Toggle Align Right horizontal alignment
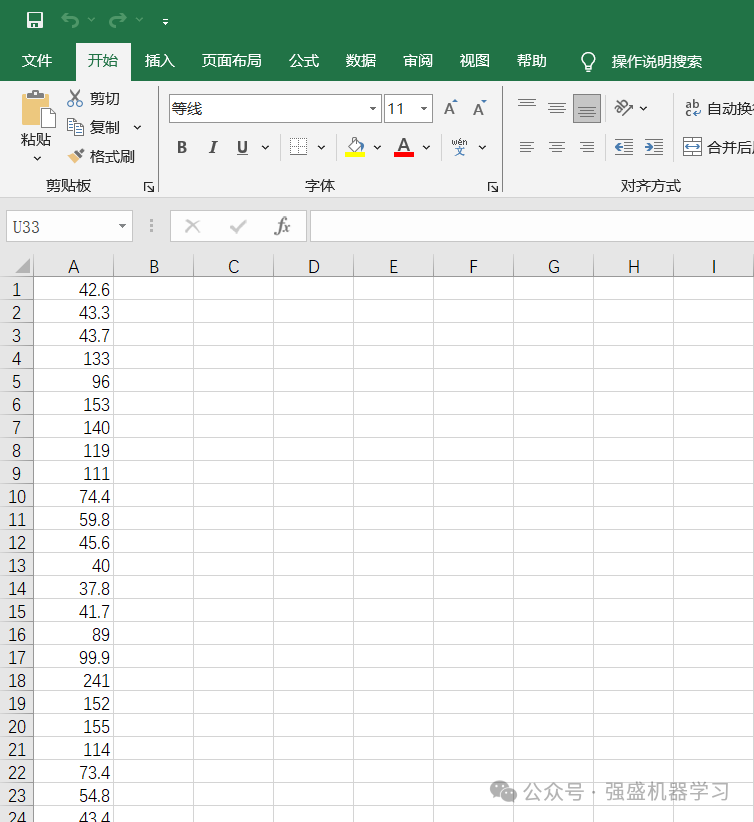This screenshot has width=754, height=822. pos(587,147)
